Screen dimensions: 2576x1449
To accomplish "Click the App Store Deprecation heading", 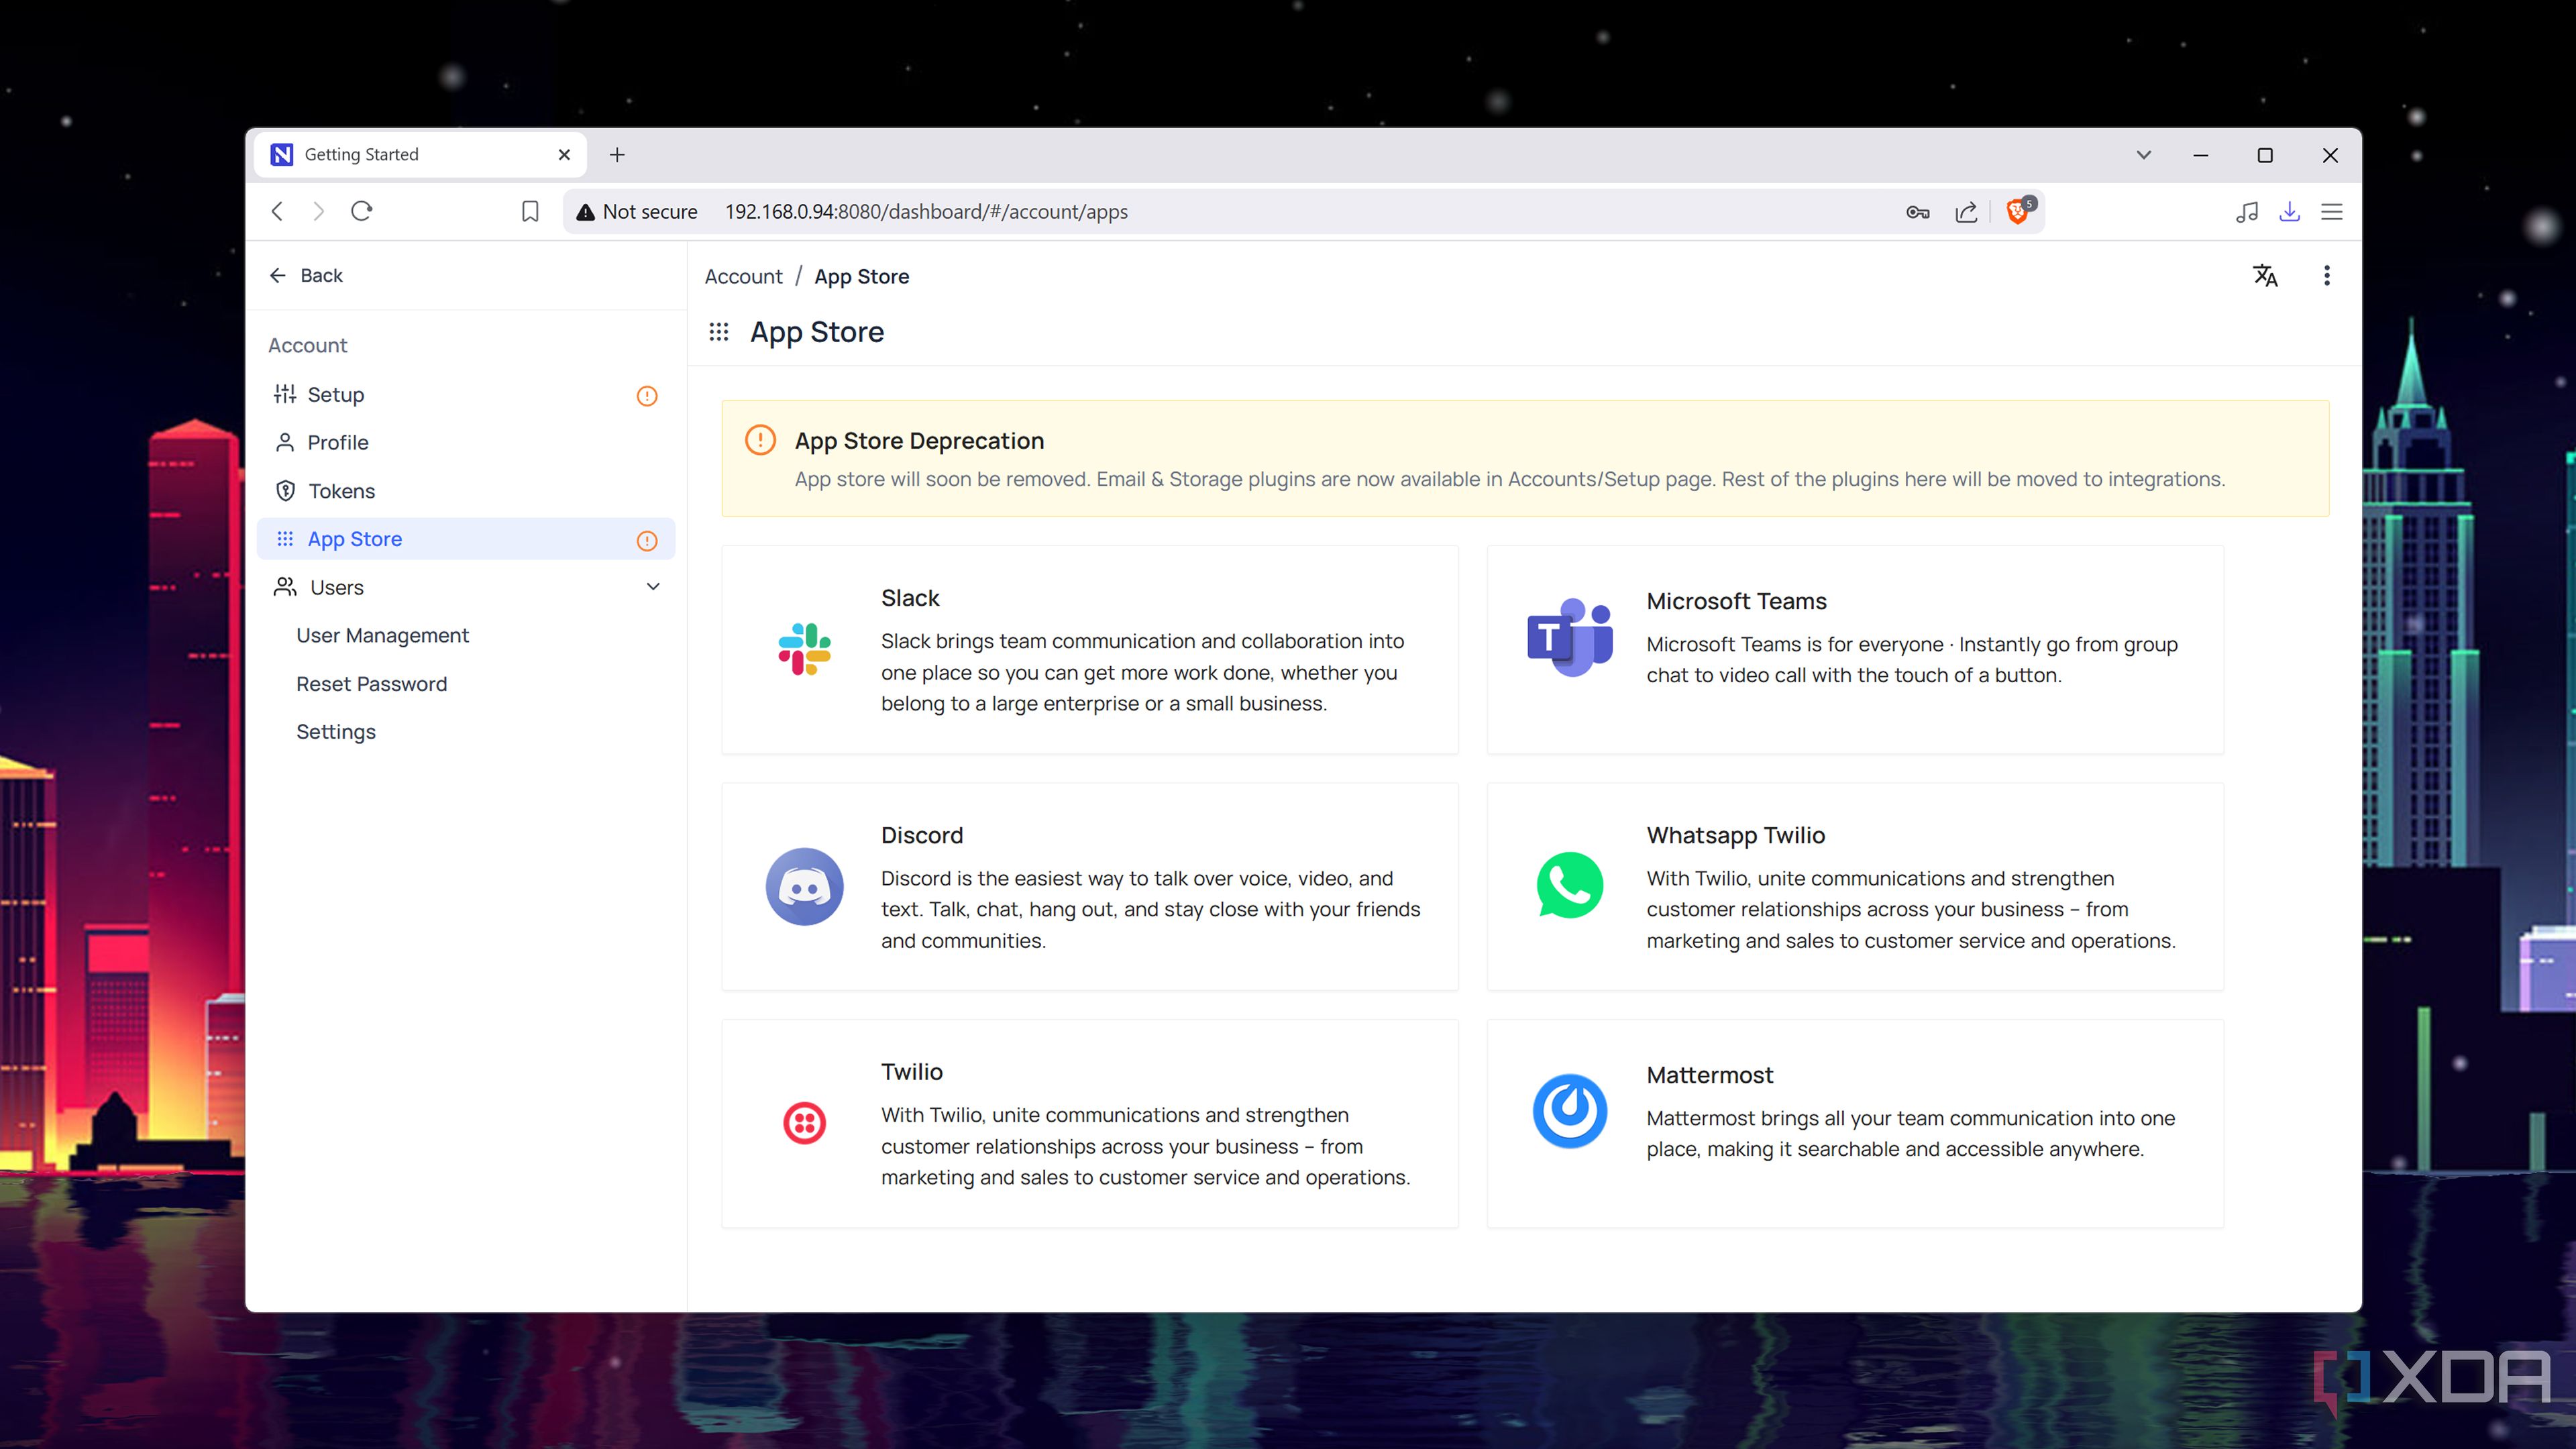I will [919, 441].
